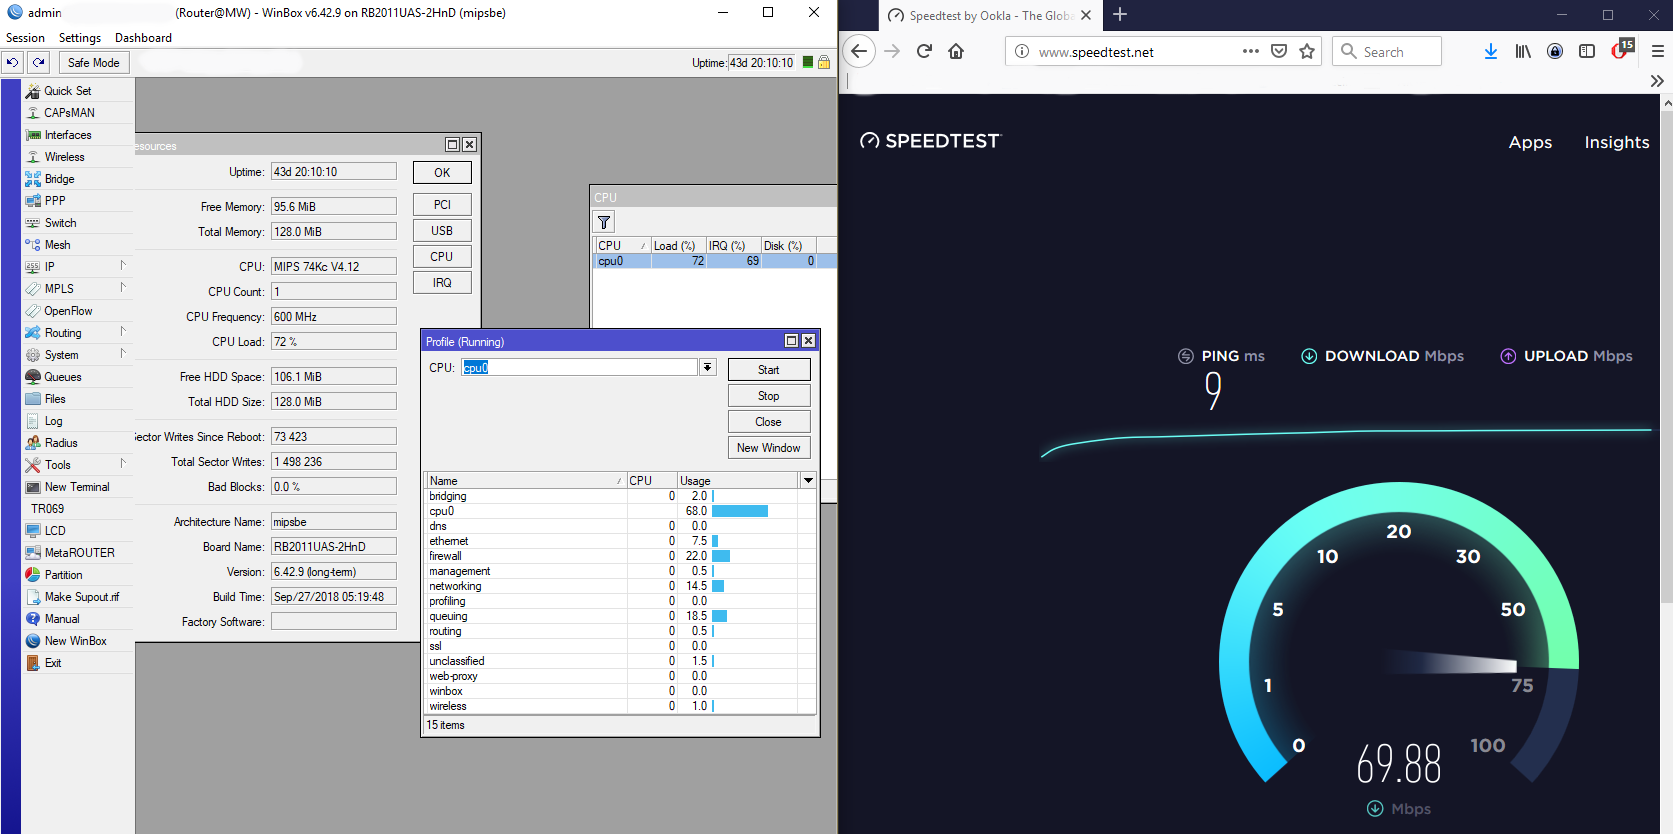Sort the Profile table by the Usage column
This screenshot has height=834, width=1673.
738,481
